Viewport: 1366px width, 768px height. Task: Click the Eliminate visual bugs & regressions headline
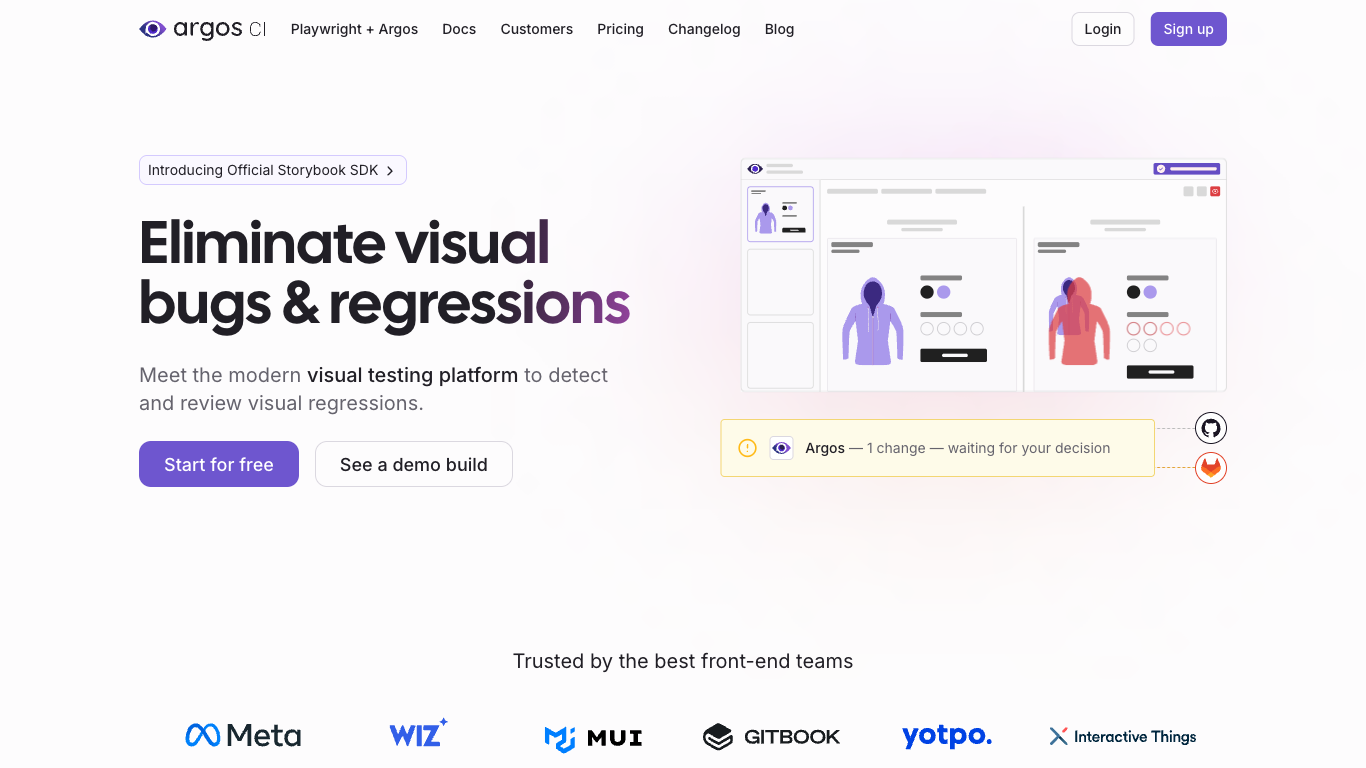385,272
